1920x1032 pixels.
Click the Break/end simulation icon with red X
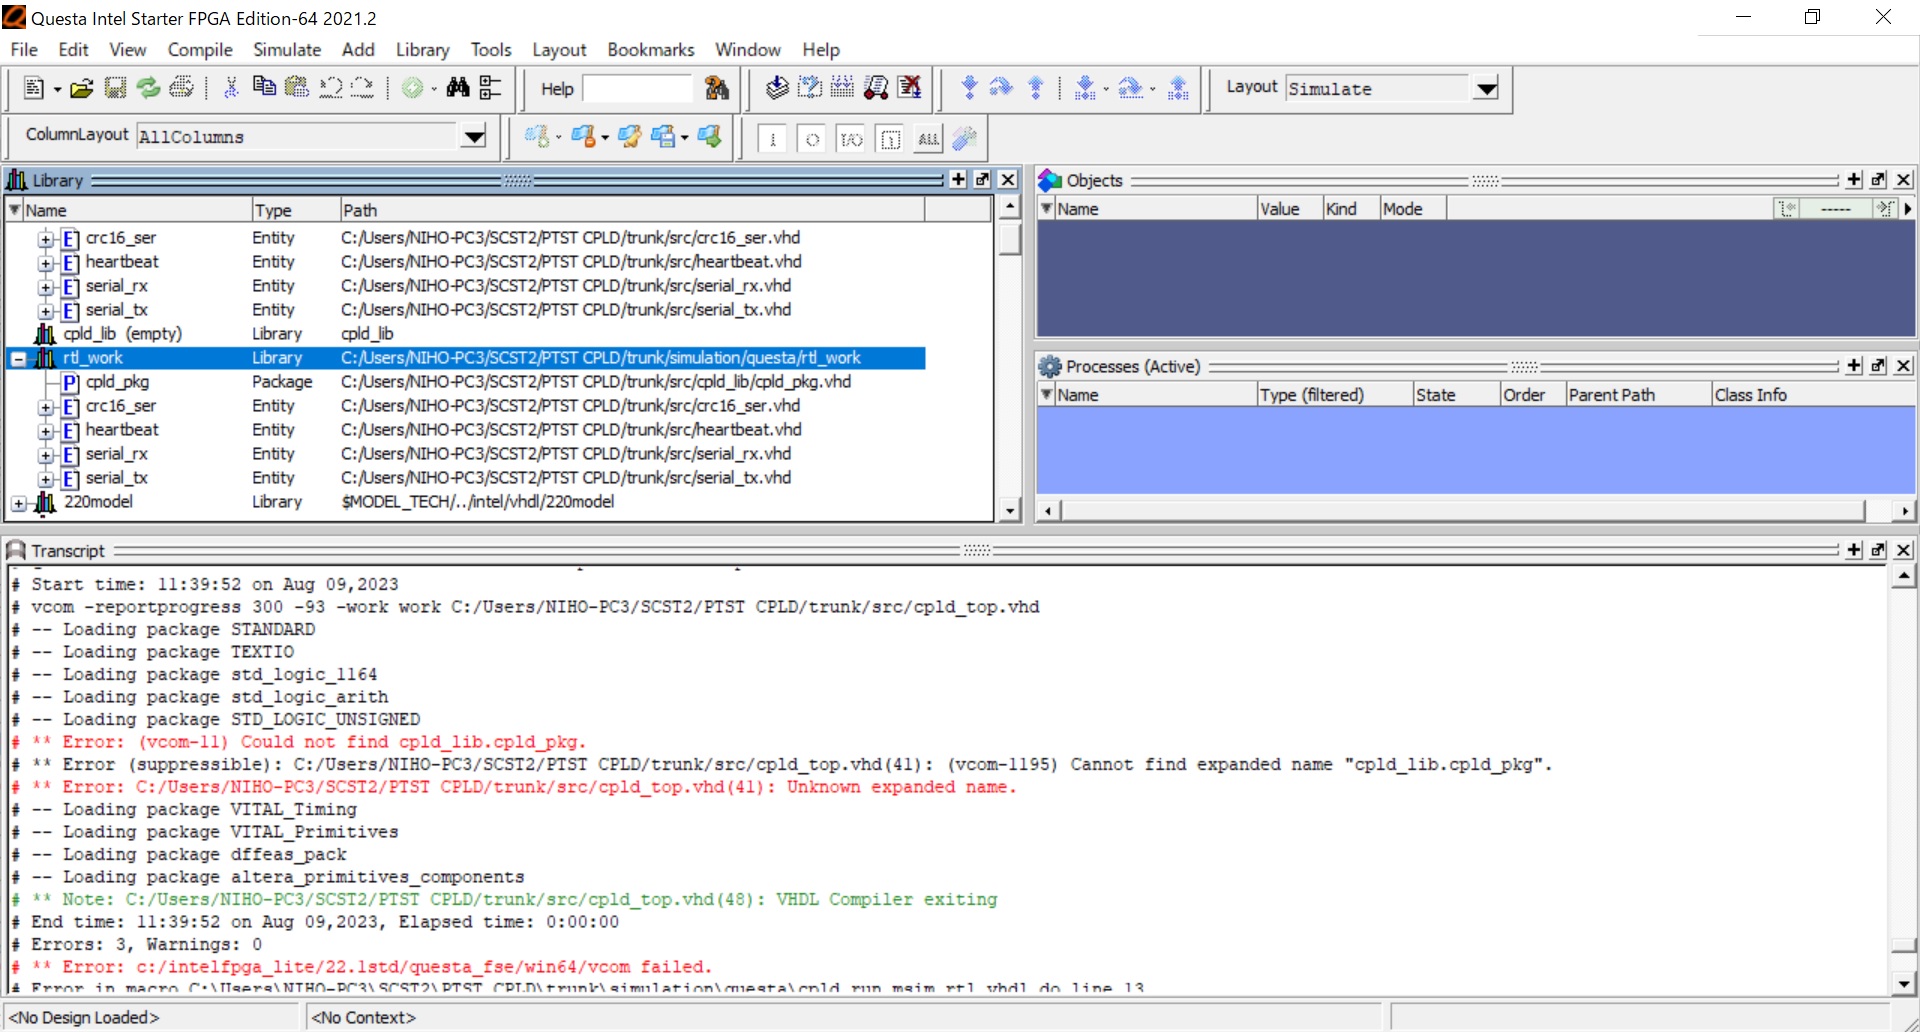[x=910, y=88]
